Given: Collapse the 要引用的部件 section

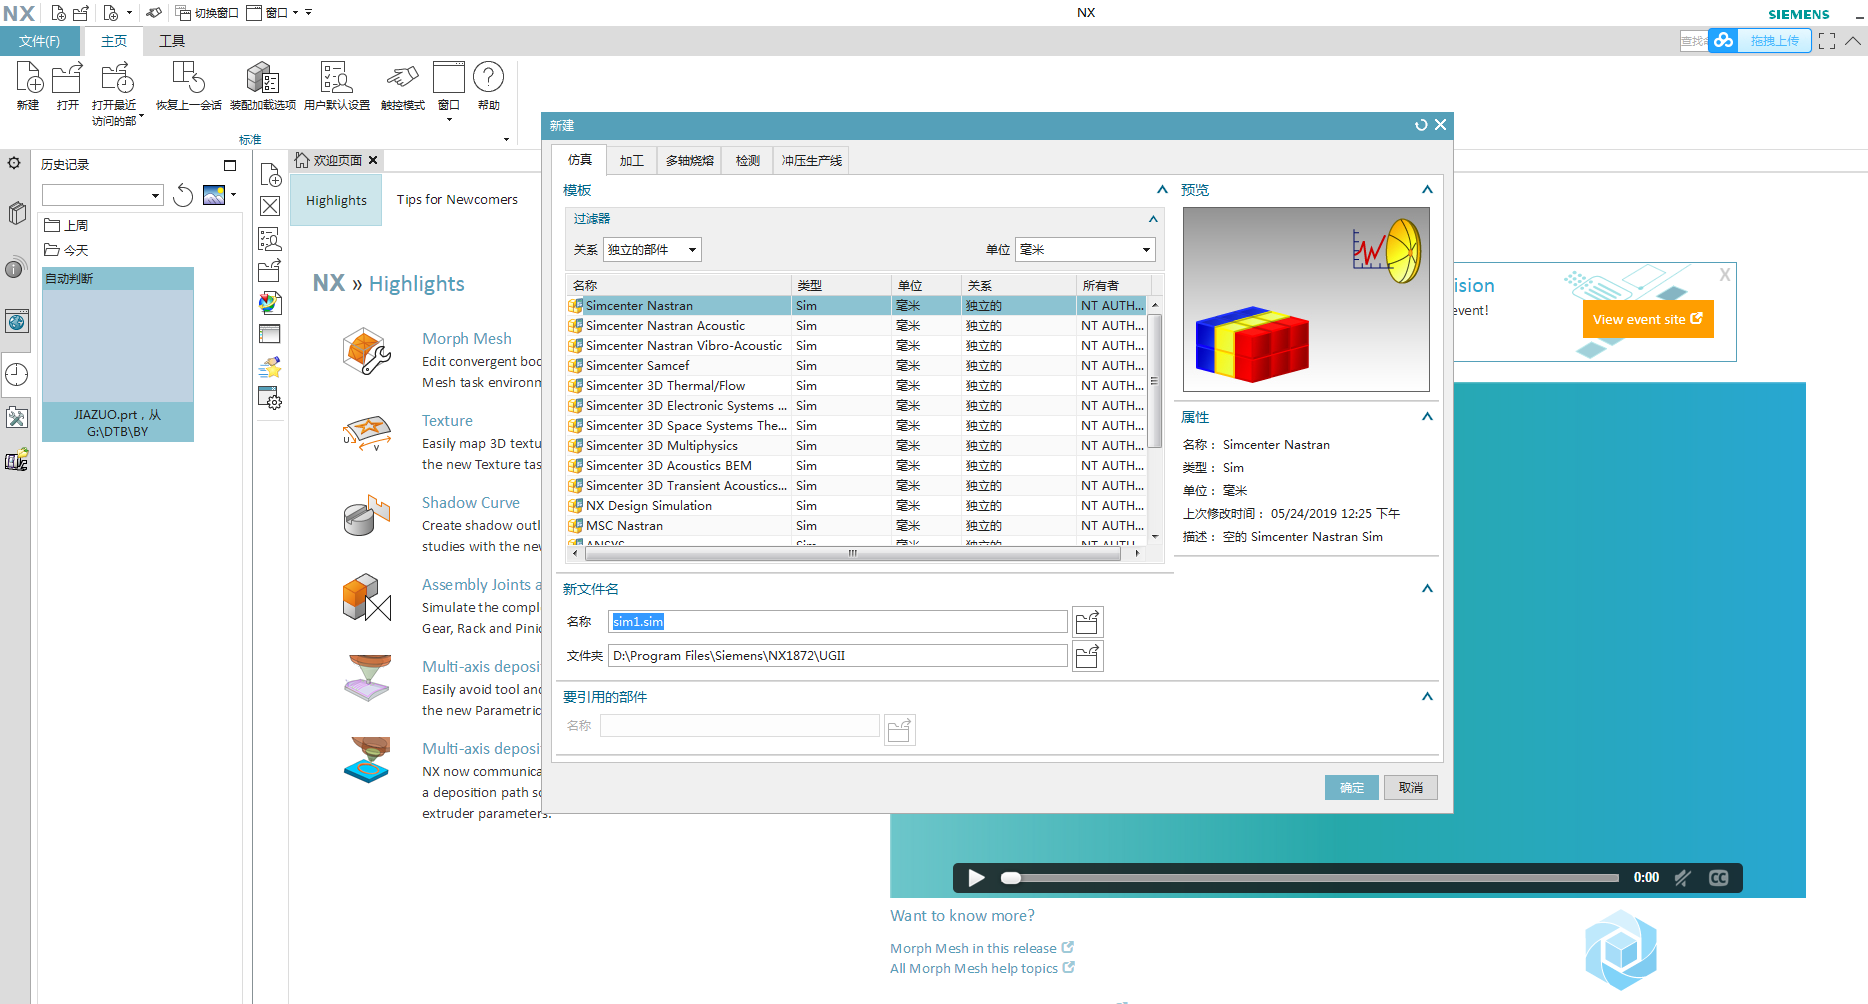Looking at the screenshot, I should coord(1427,697).
